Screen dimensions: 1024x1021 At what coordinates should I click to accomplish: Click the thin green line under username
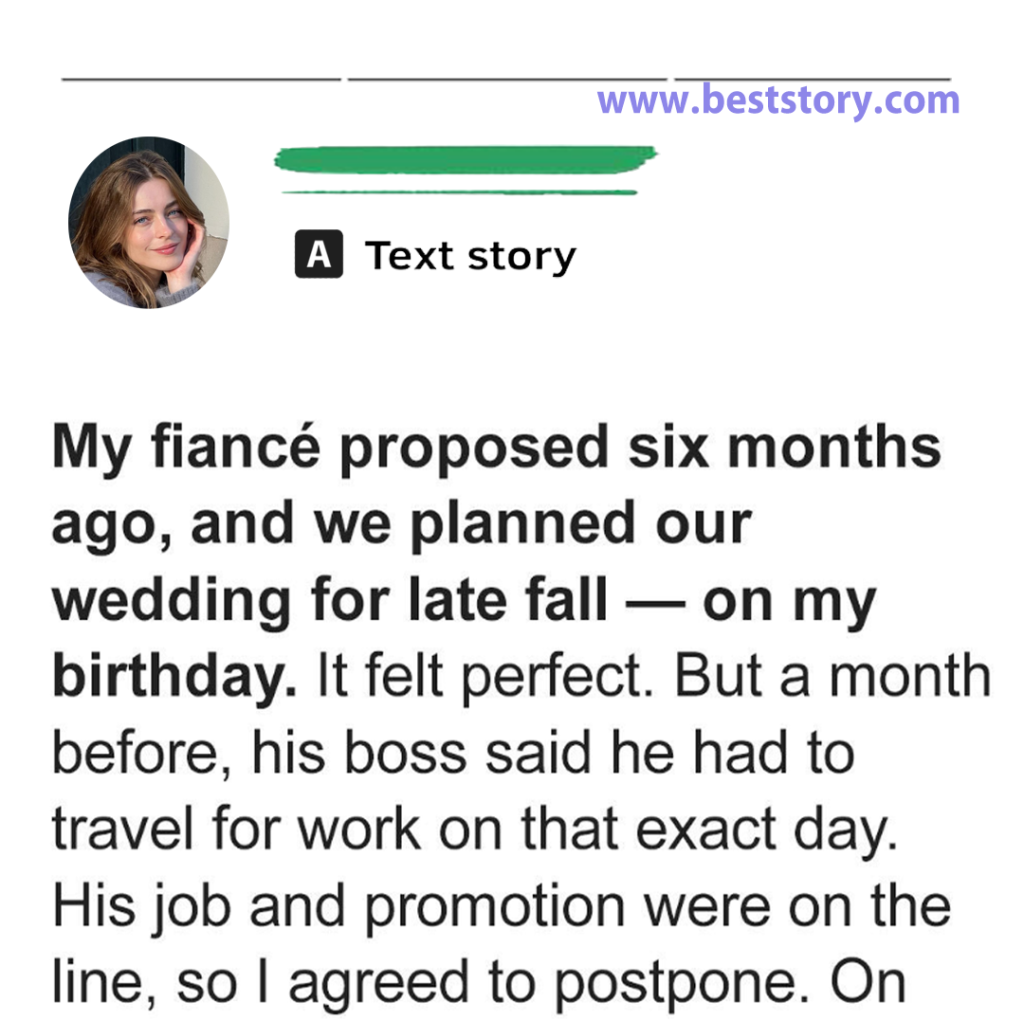click(x=459, y=192)
